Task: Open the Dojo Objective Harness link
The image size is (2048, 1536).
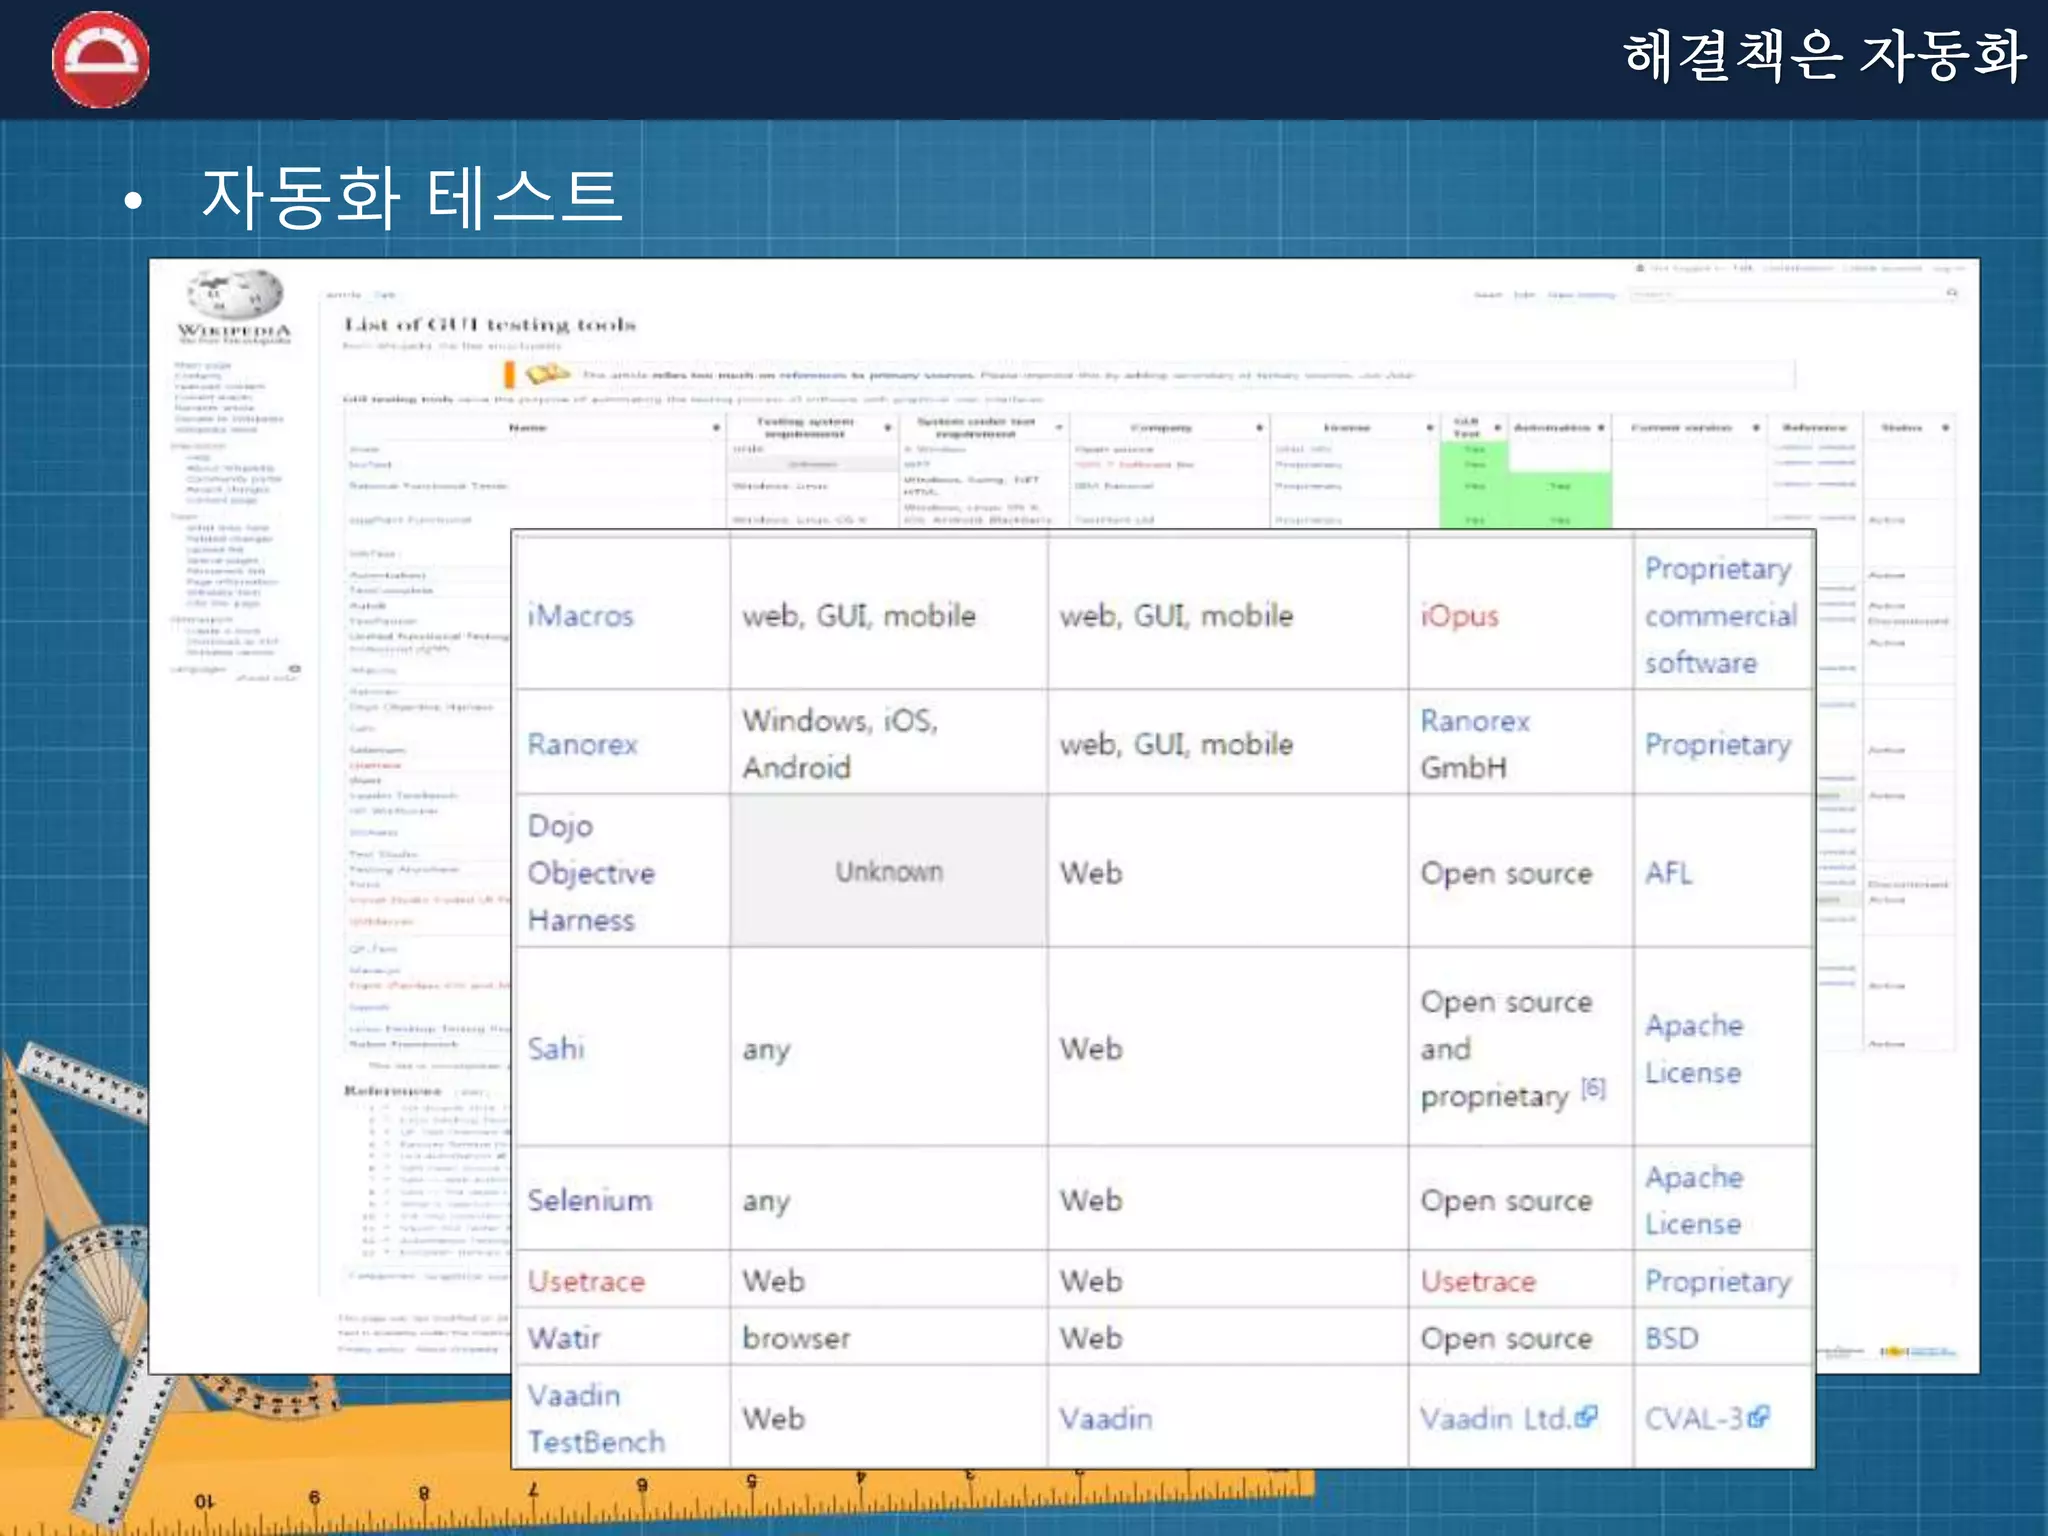Action: (590, 873)
